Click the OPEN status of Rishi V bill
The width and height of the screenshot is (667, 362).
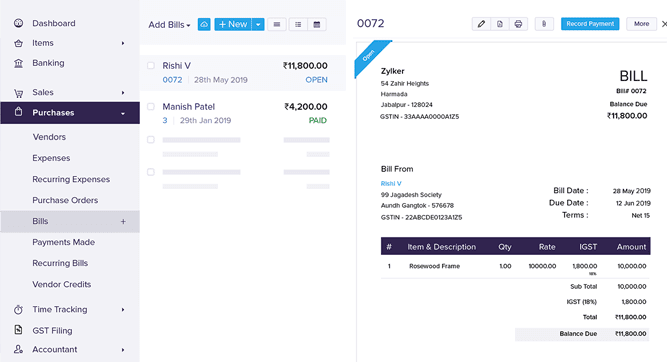(x=316, y=80)
